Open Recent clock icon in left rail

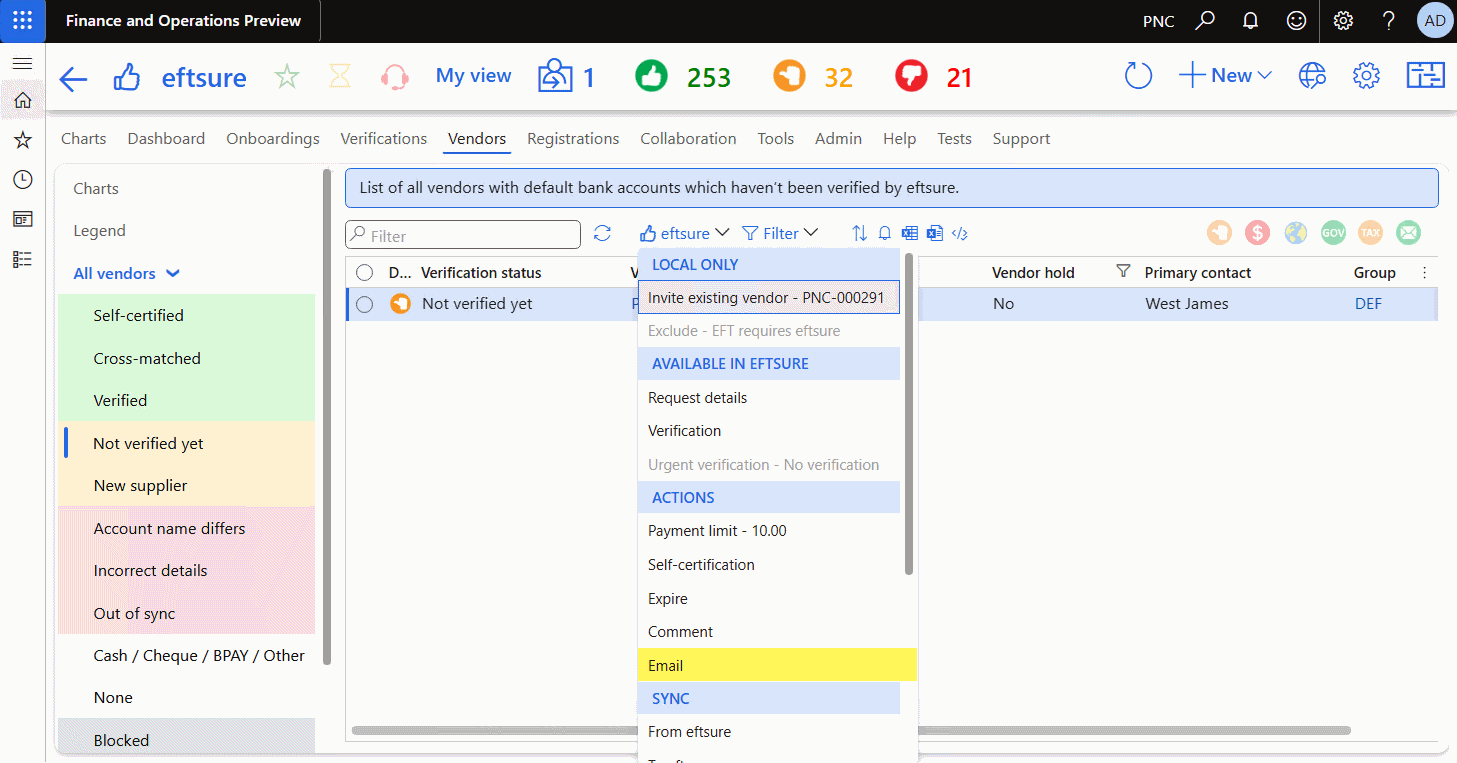click(x=22, y=180)
